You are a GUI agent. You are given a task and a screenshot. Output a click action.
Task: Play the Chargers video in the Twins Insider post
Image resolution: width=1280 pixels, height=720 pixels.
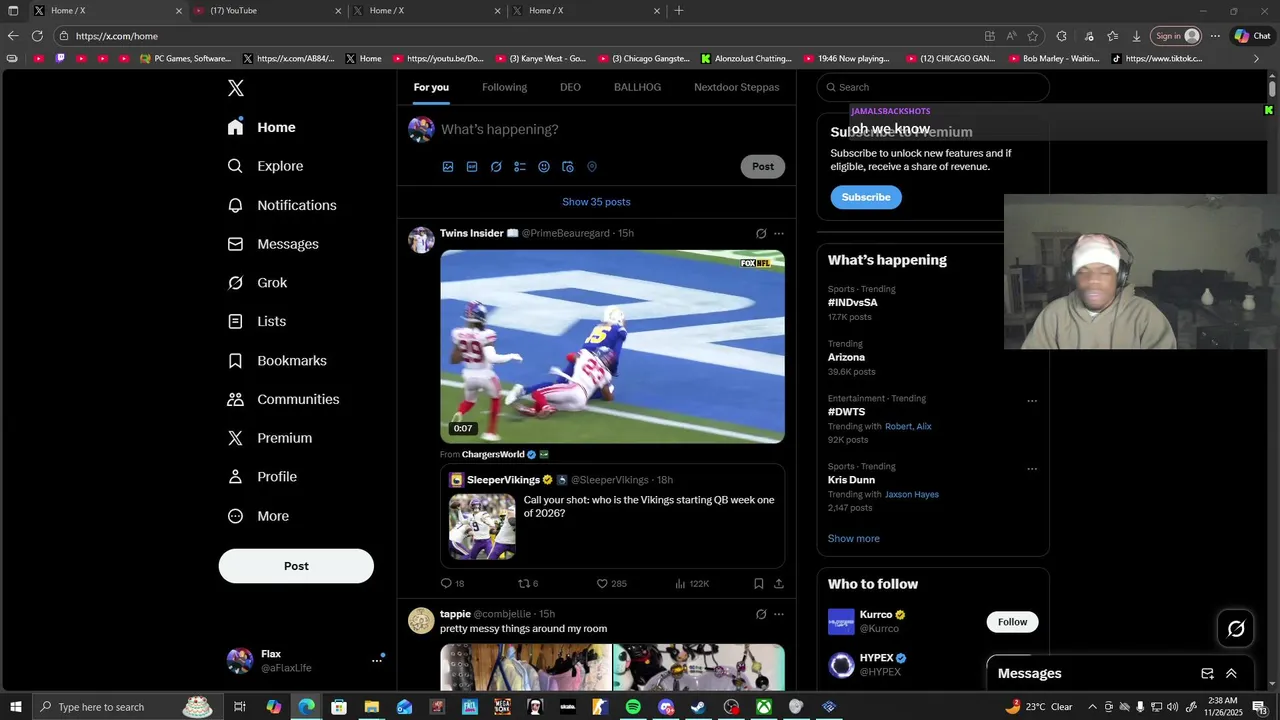pyautogui.click(x=612, y=346)
